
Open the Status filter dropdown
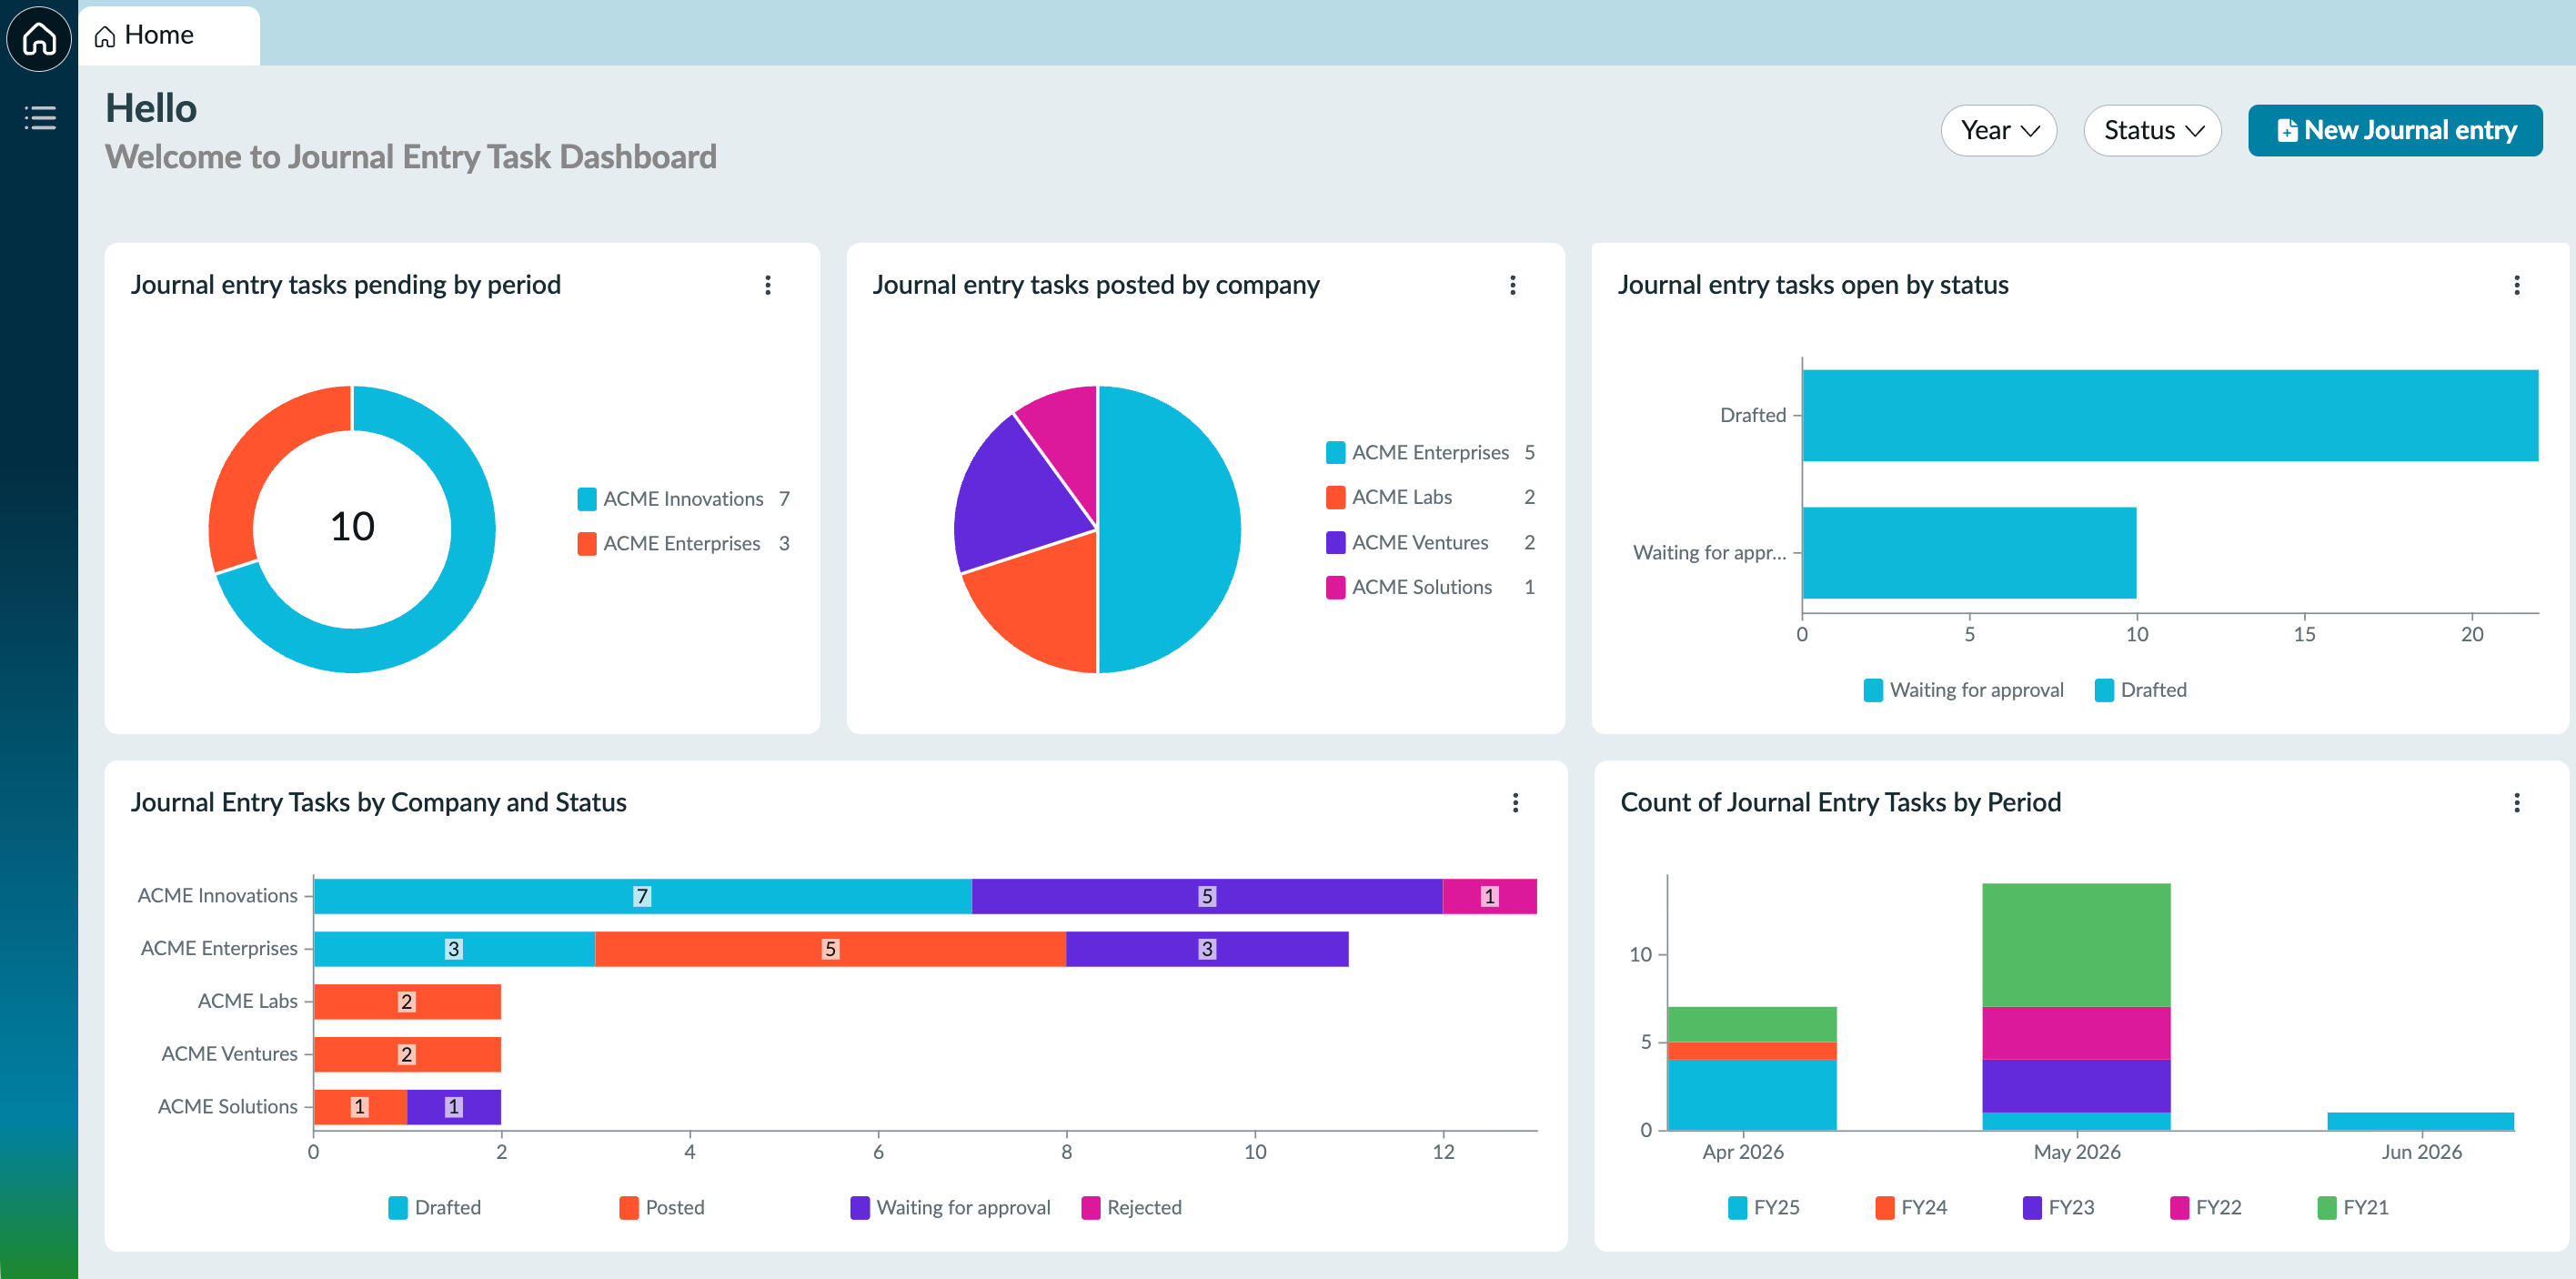[2152, 130]
